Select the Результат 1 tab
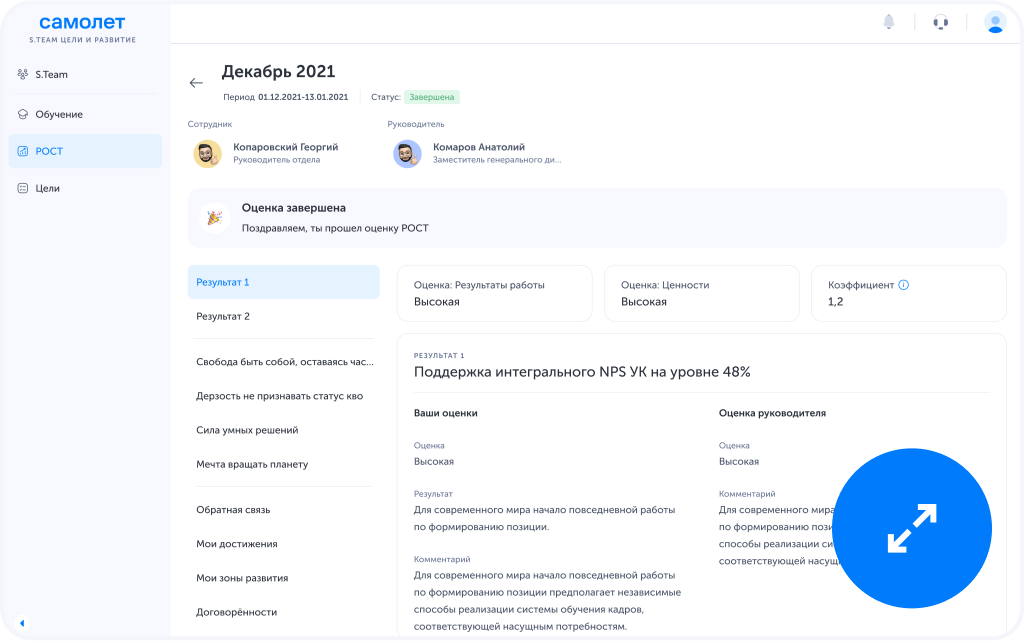Image resolution: width=1024 pixels, height=641 pixels. [283, 282]
